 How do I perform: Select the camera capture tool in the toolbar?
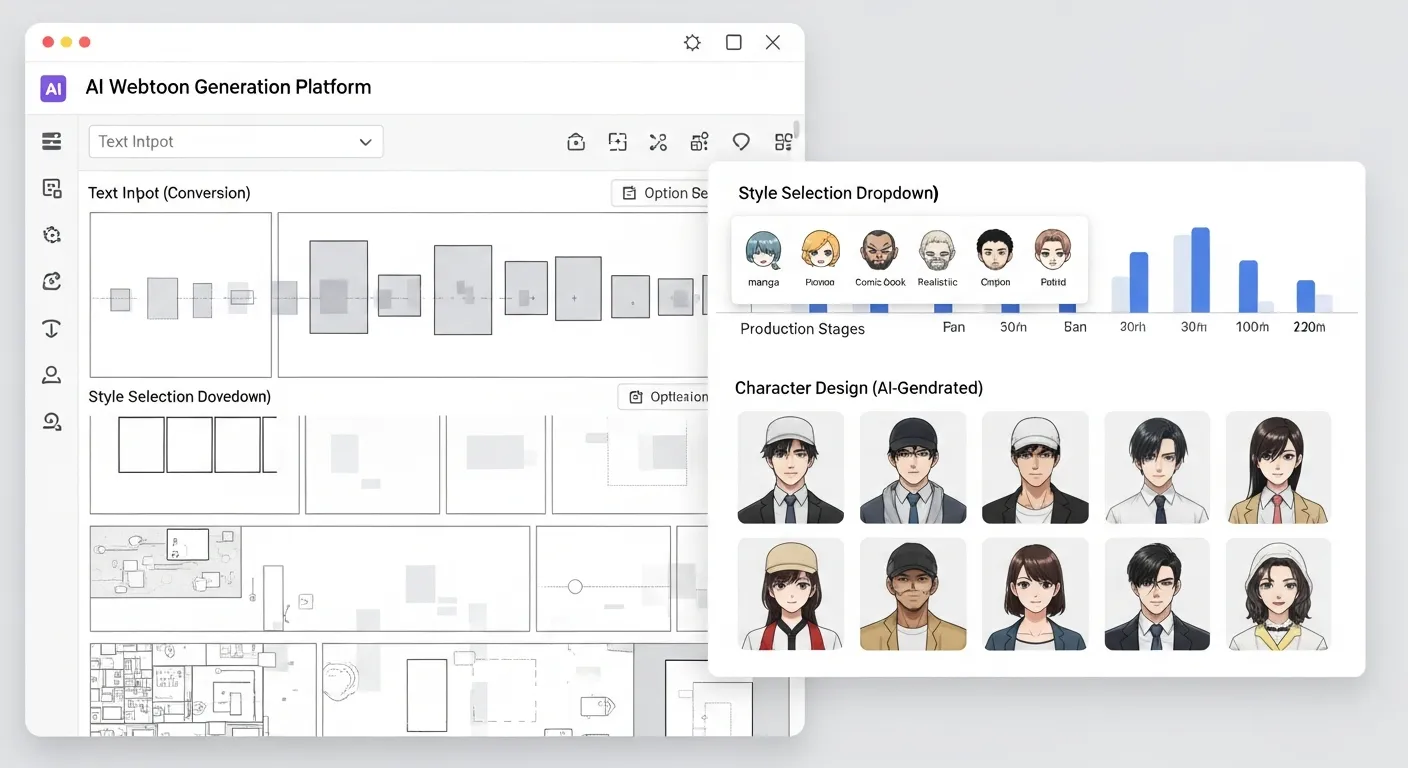[x=576, y=141]
